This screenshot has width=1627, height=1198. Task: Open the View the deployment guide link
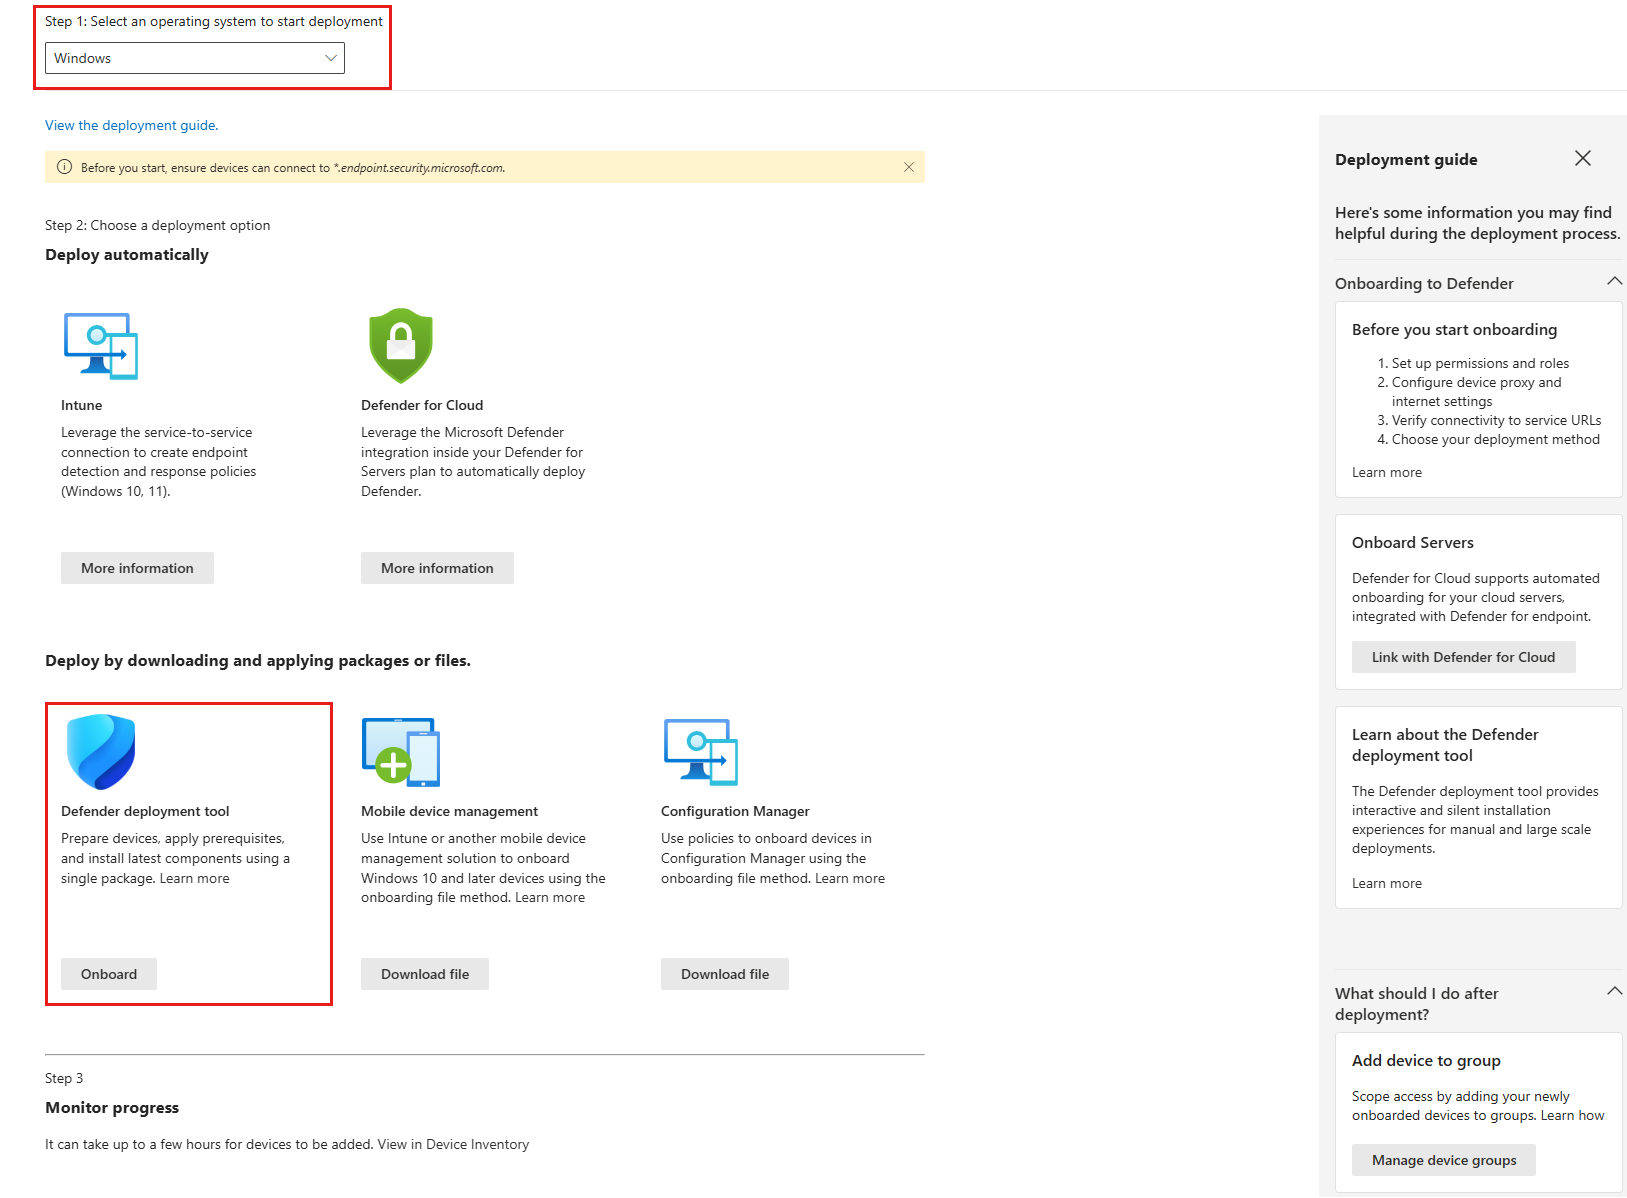tap(132, 125)
